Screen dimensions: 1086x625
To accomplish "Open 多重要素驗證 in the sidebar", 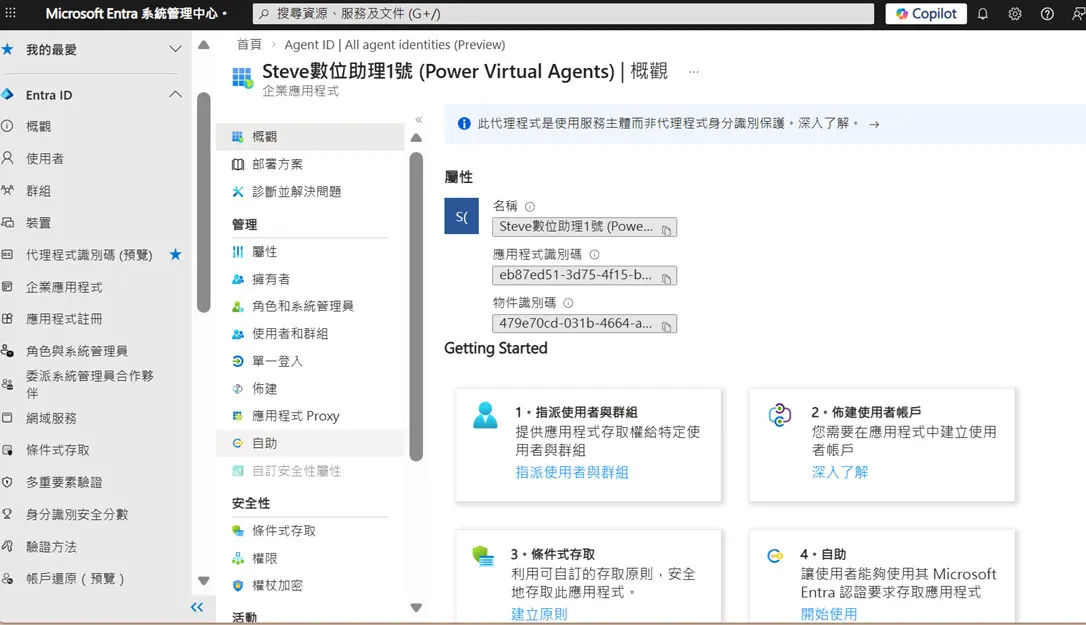I will tap(64, 482).
